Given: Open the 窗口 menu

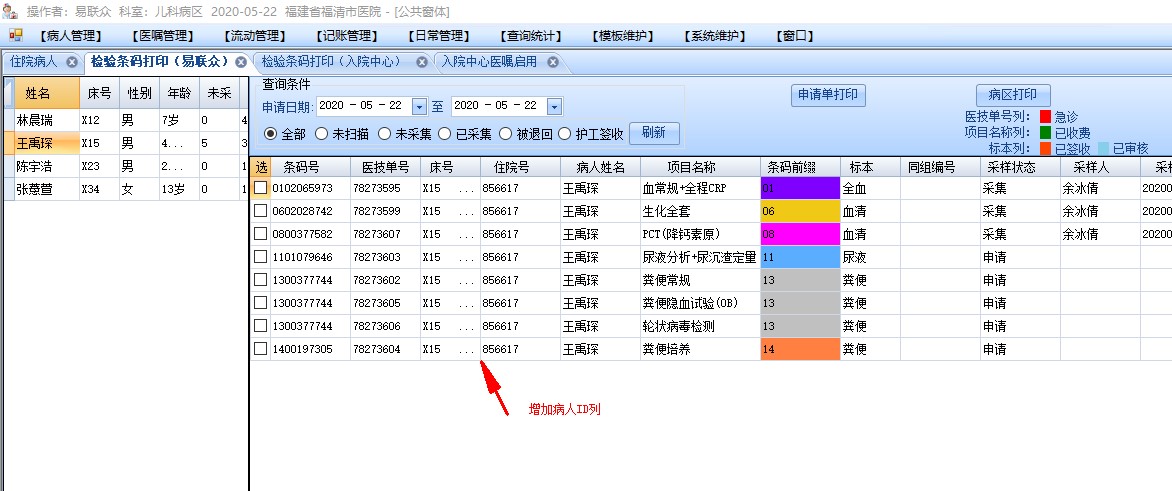Looking at the screenshot, I should (x=795, y=36).
